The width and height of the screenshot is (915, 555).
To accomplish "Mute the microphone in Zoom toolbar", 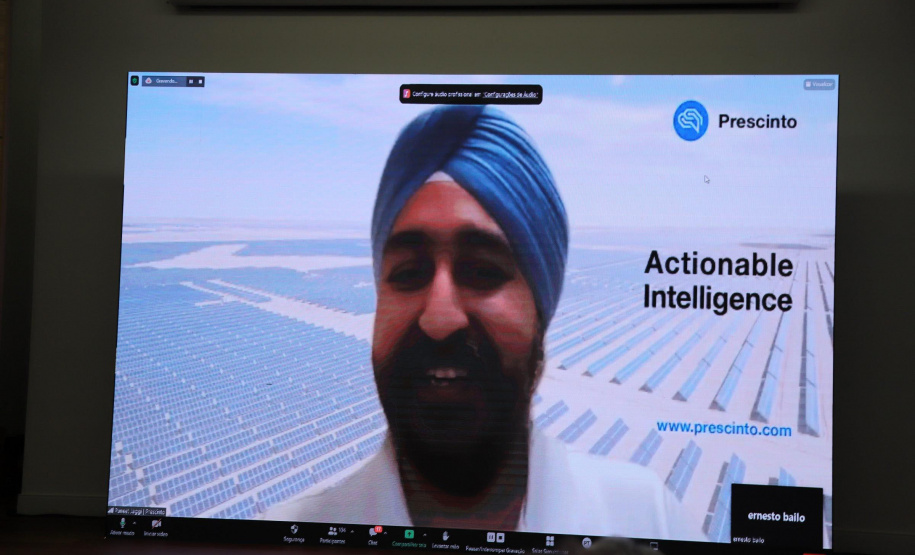I will (x=122, y=524).
